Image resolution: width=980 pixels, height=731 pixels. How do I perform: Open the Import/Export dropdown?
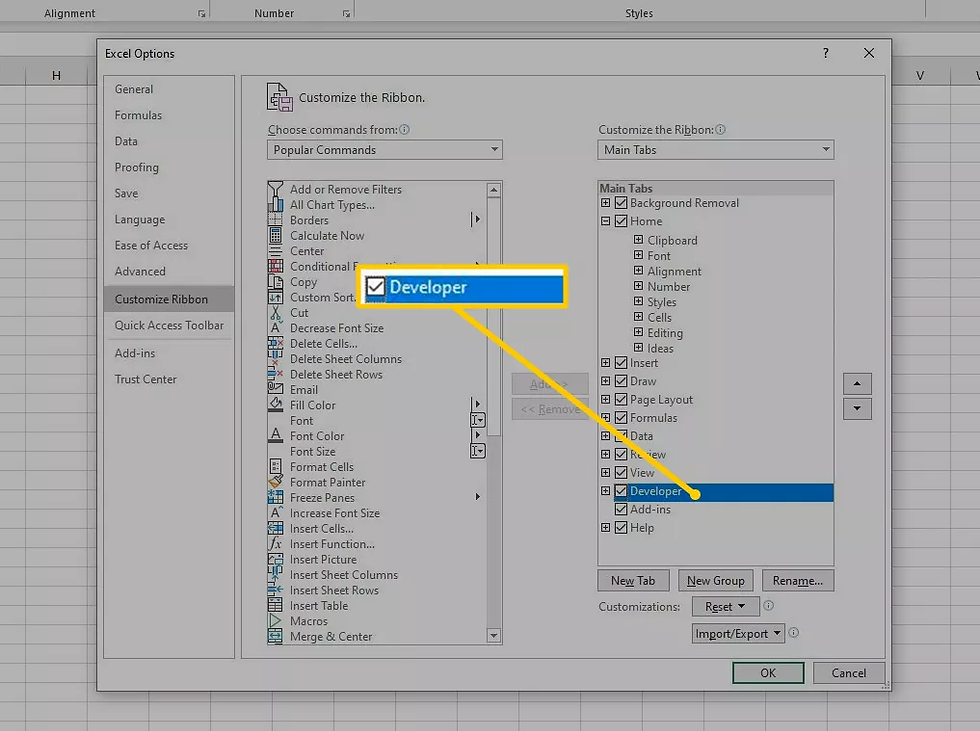pos(738,634)
